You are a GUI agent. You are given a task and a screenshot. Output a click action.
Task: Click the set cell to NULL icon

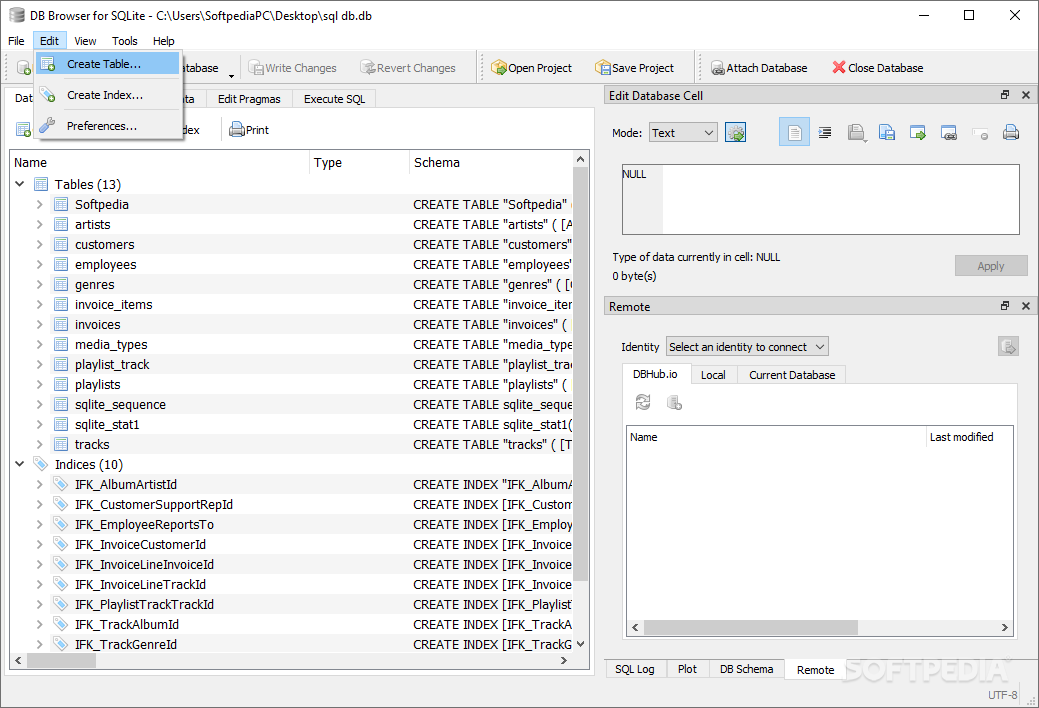(980, 133)
